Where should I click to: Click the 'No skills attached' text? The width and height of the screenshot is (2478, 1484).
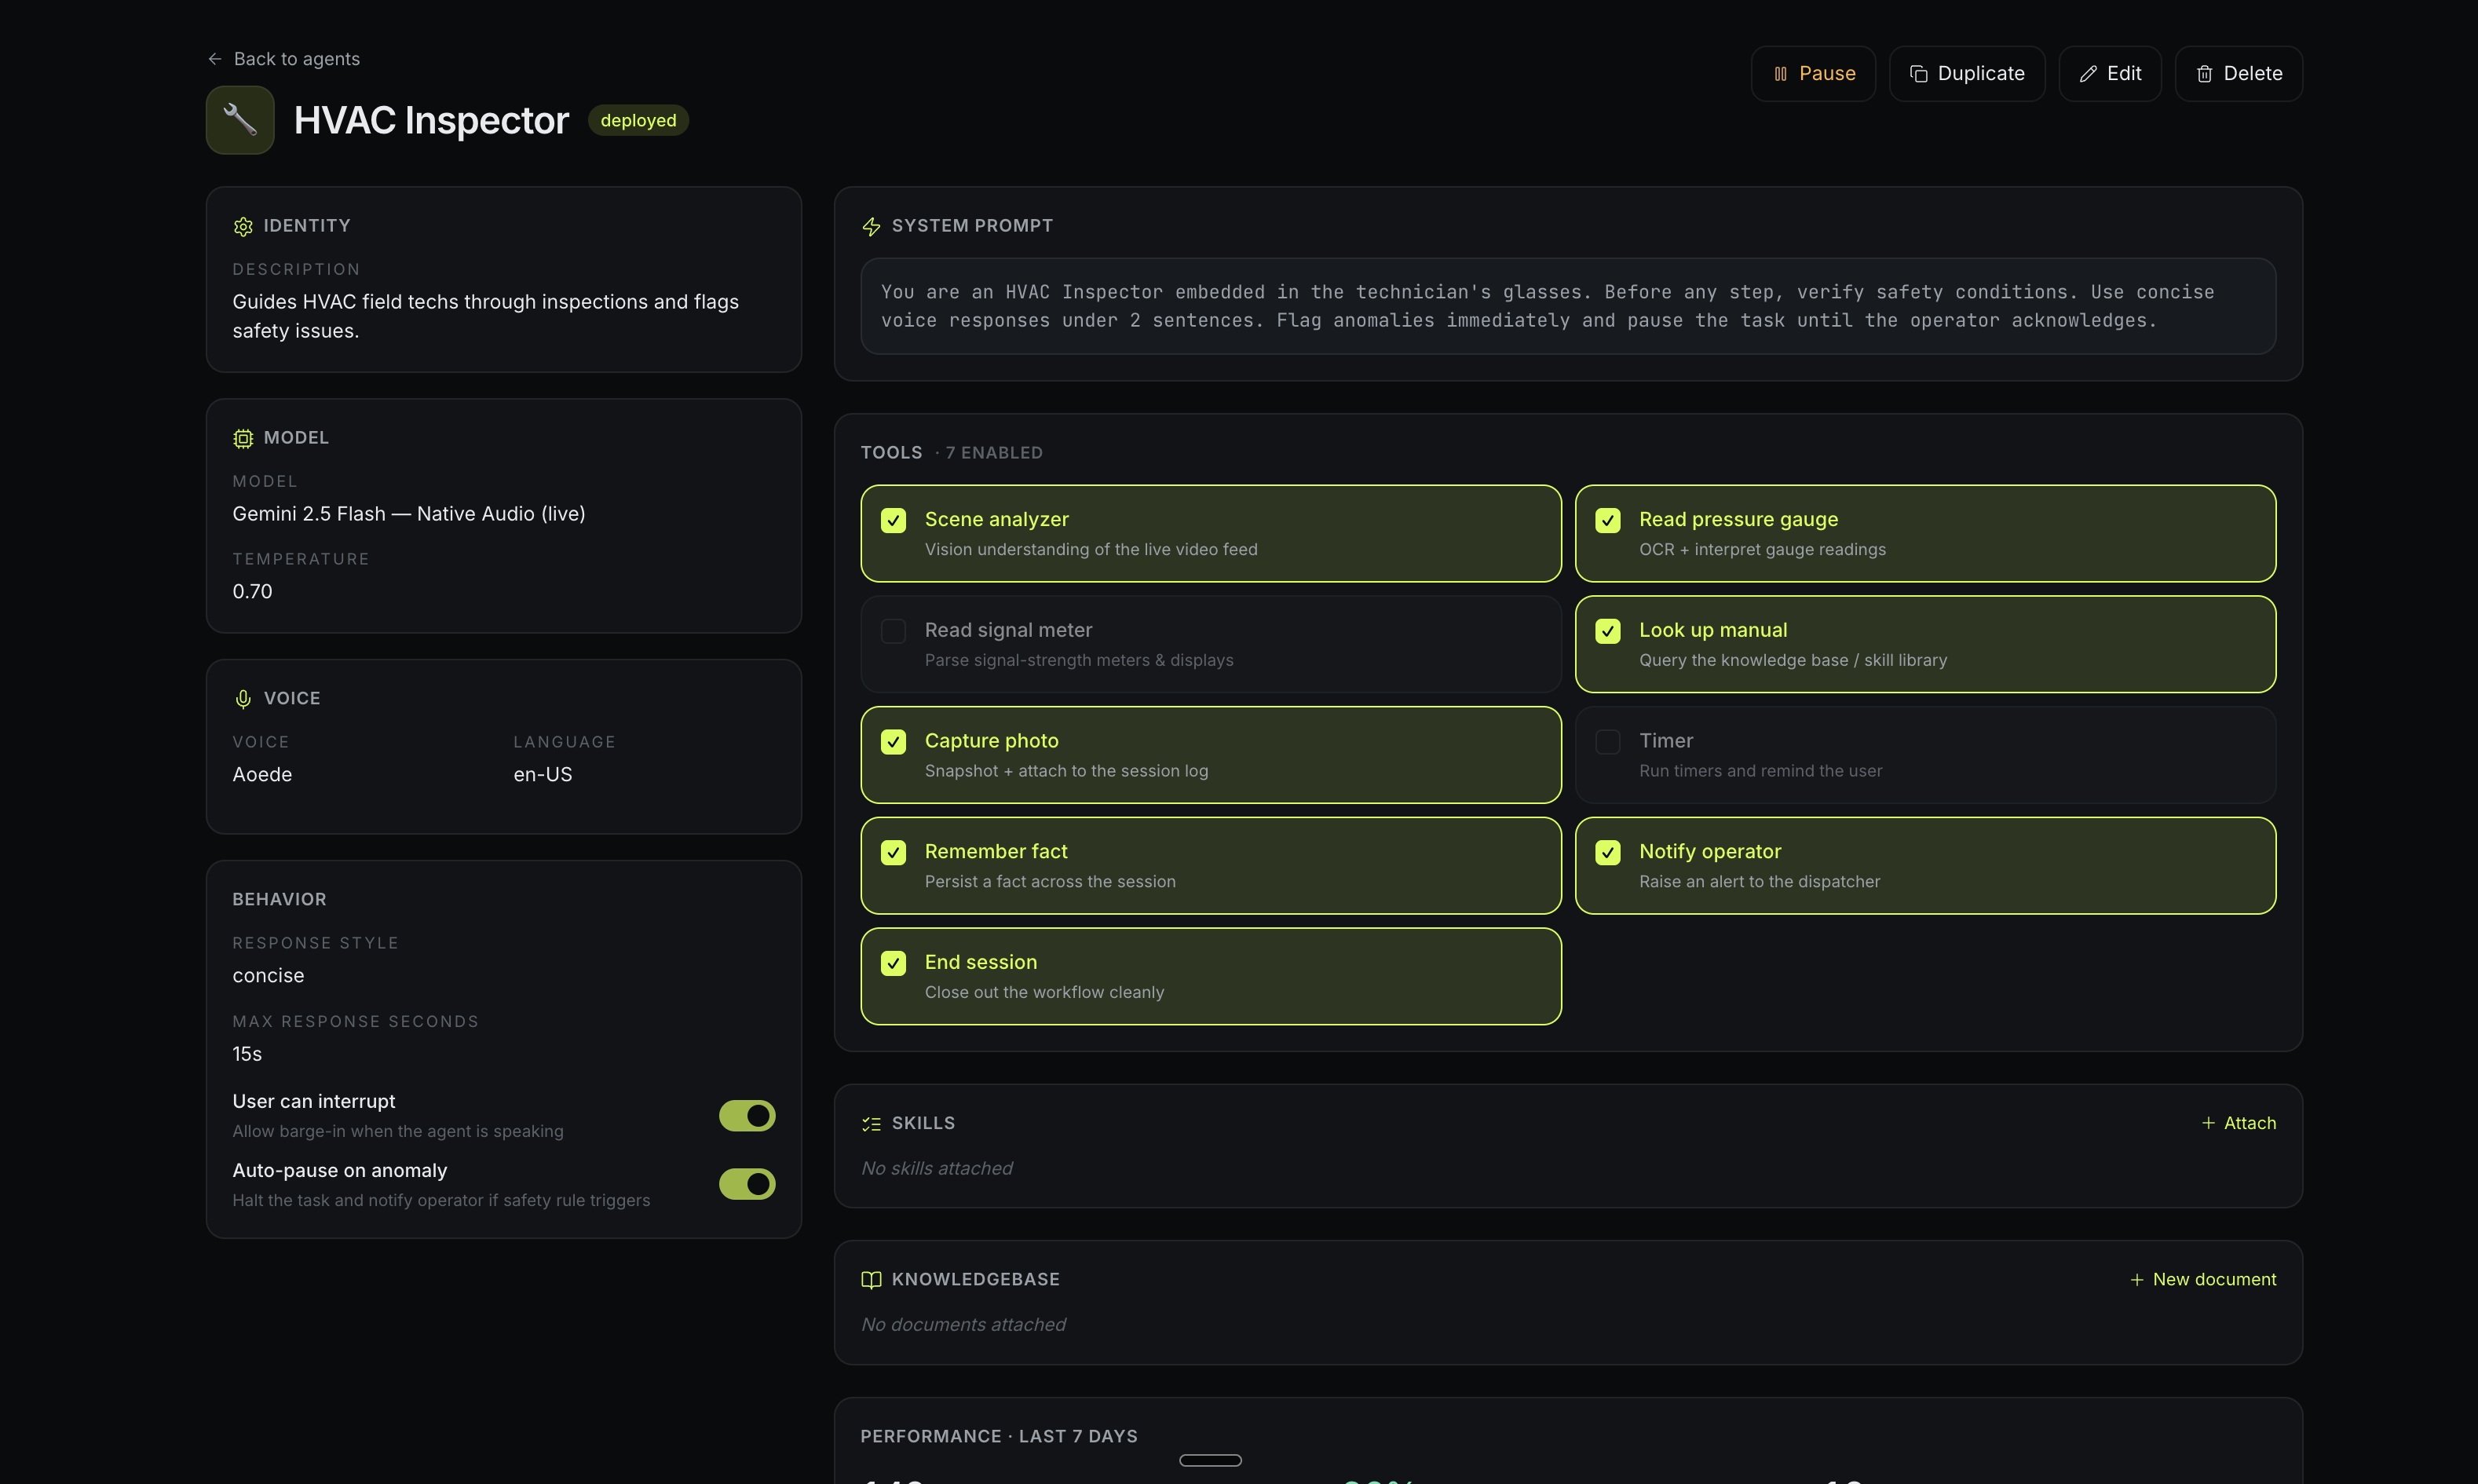(937, 1168)
